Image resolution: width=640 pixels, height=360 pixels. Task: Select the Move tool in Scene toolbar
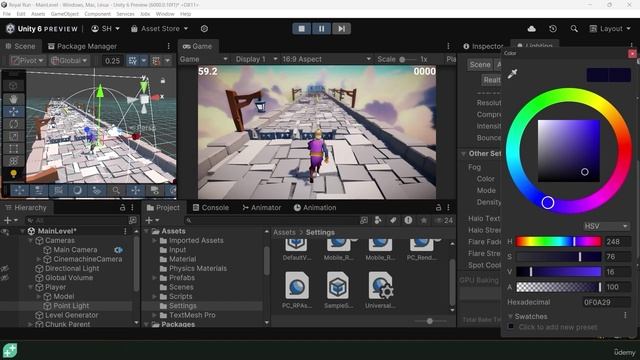[13, 111]
